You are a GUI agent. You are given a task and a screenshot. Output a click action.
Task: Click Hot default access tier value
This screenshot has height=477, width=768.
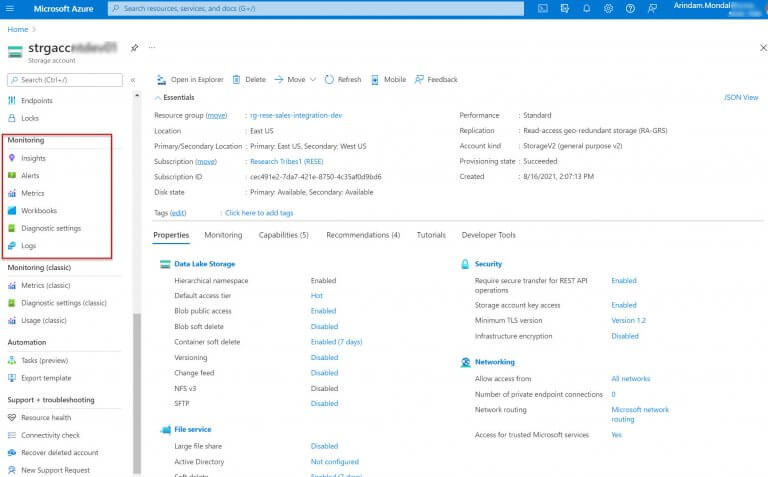tap(316, 296)
